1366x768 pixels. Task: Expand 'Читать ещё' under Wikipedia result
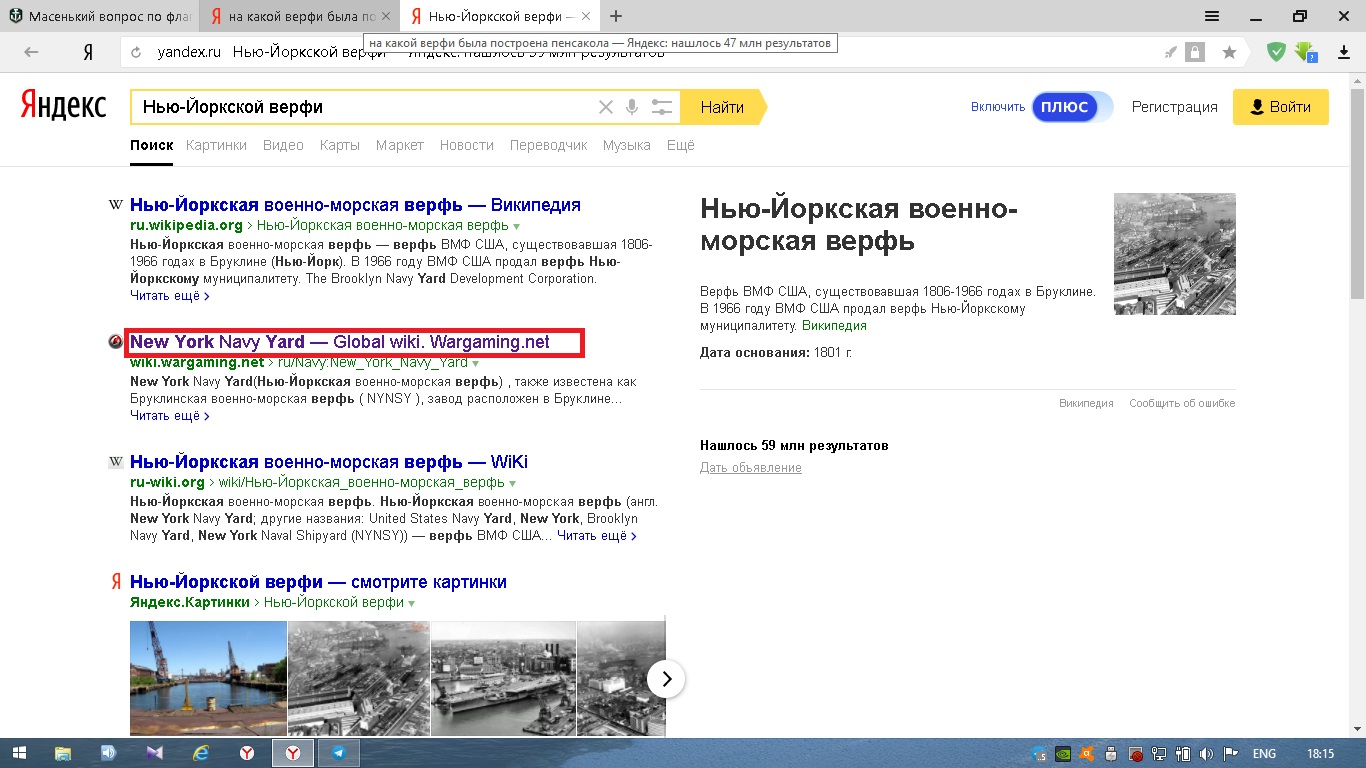tap(170, 296)
